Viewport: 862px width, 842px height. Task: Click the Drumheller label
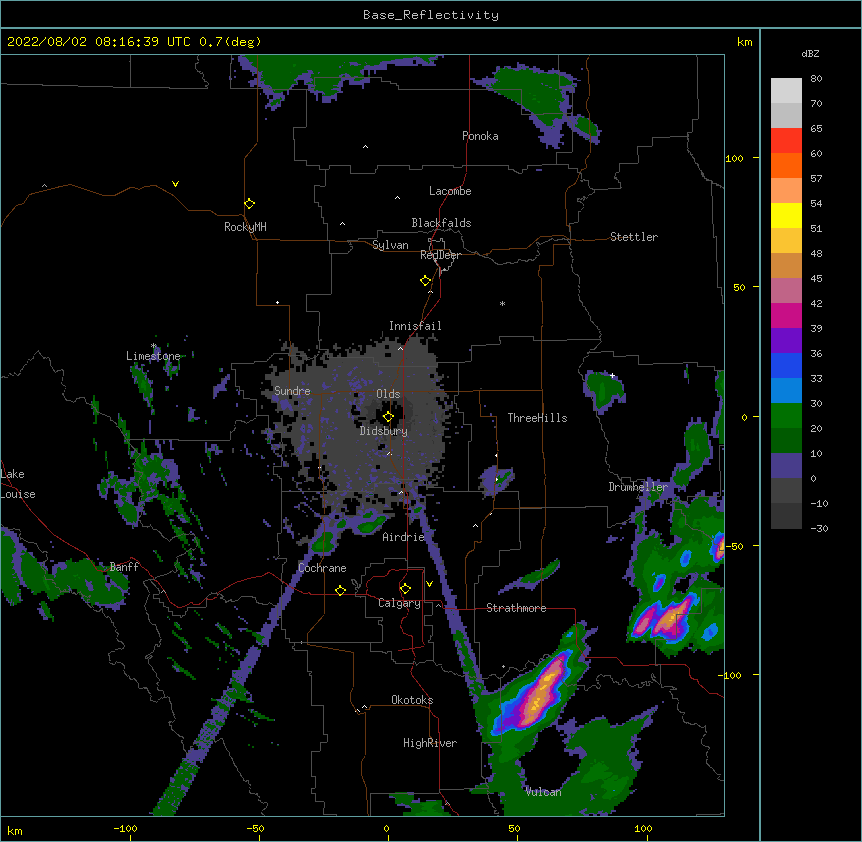[x=638, y=487]
